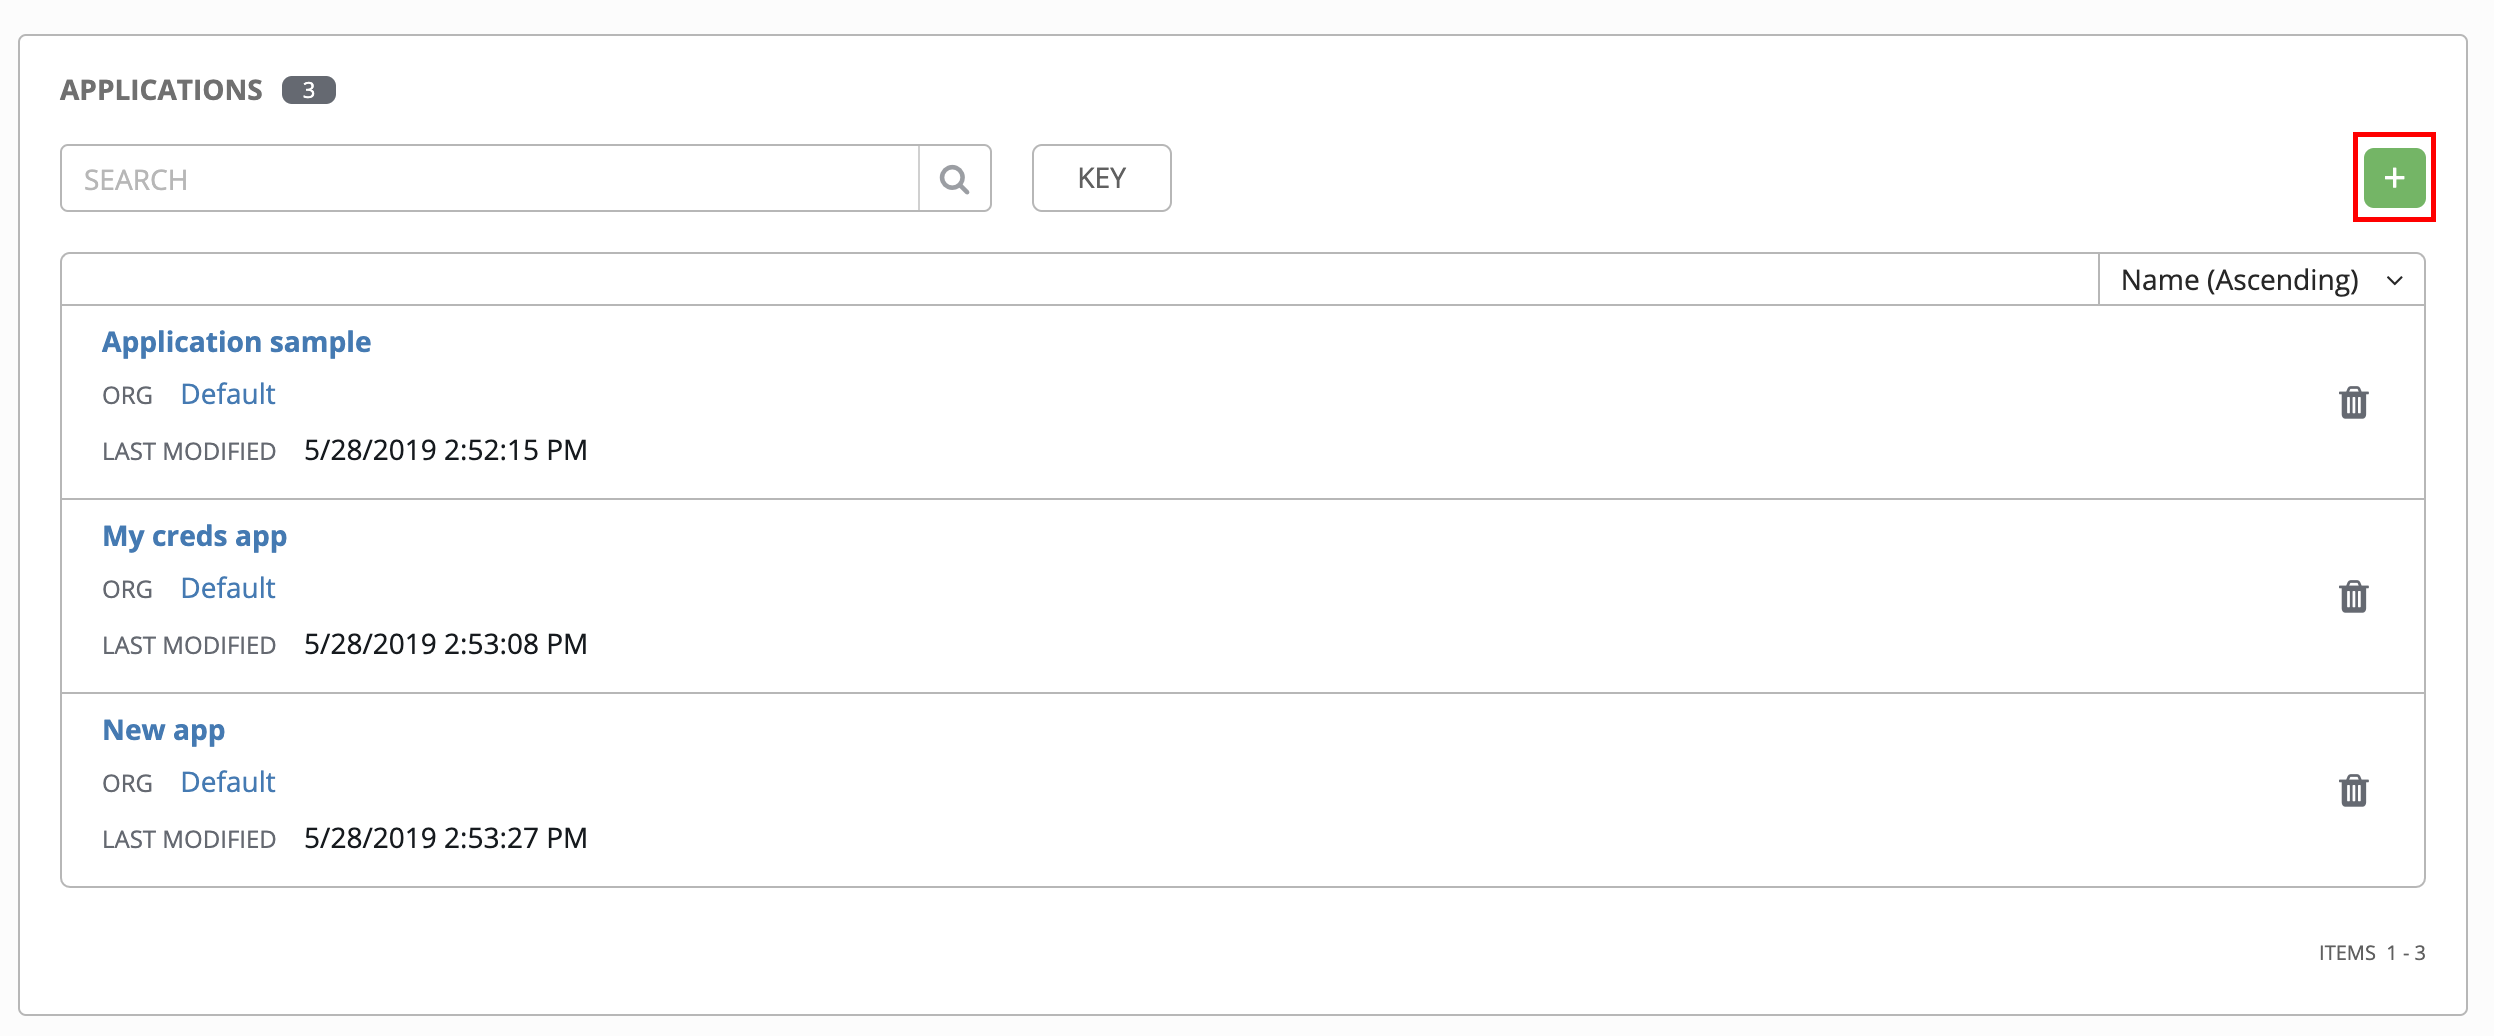This screenshot has height=1036, width=2494.
Task: Open the My creds app link
Action: (x=195, y=536)
